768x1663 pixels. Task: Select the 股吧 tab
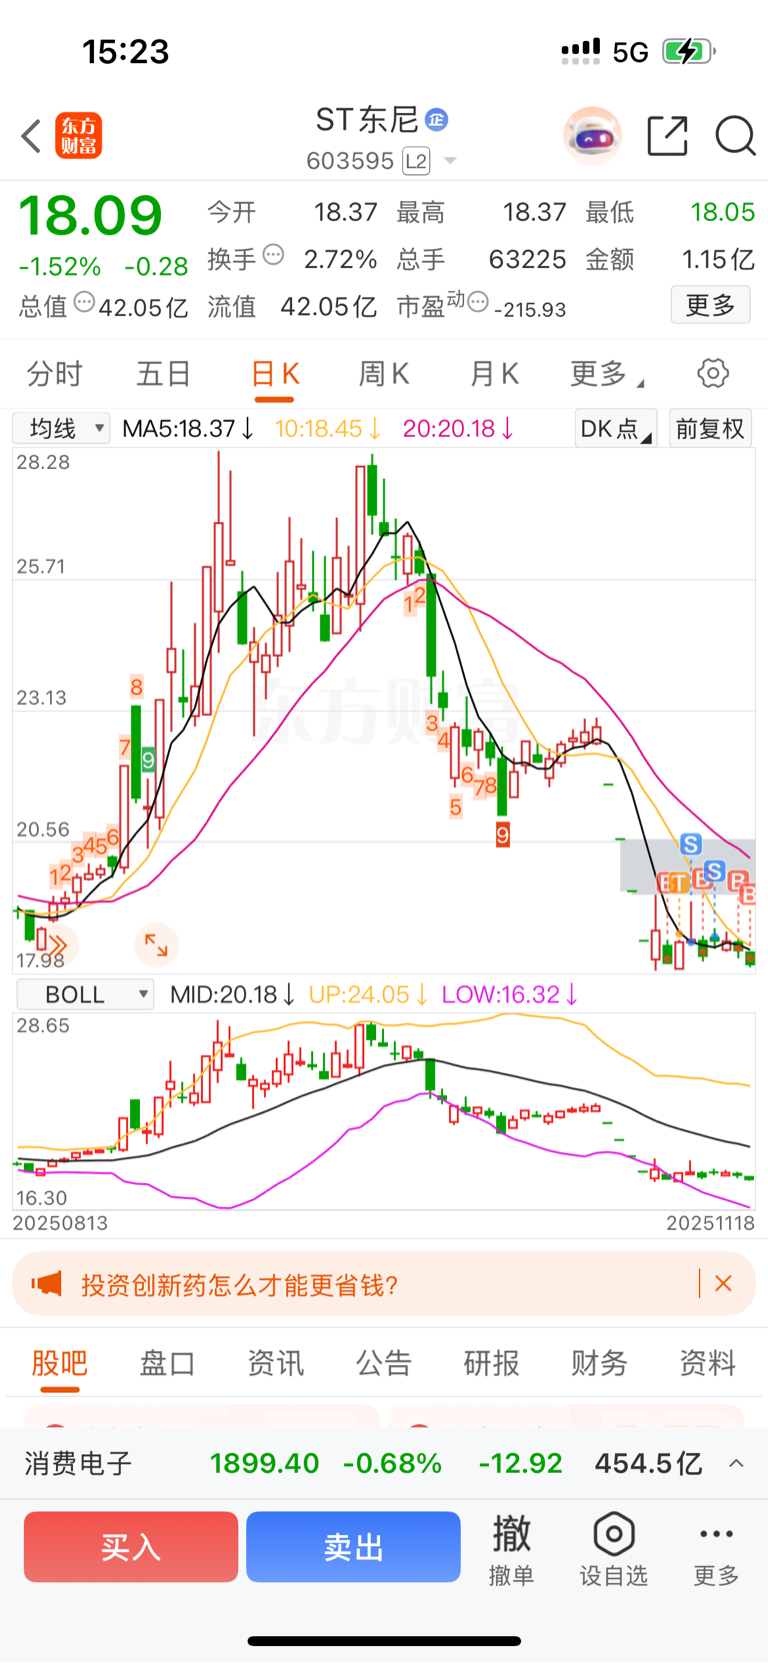point(60,1363)
